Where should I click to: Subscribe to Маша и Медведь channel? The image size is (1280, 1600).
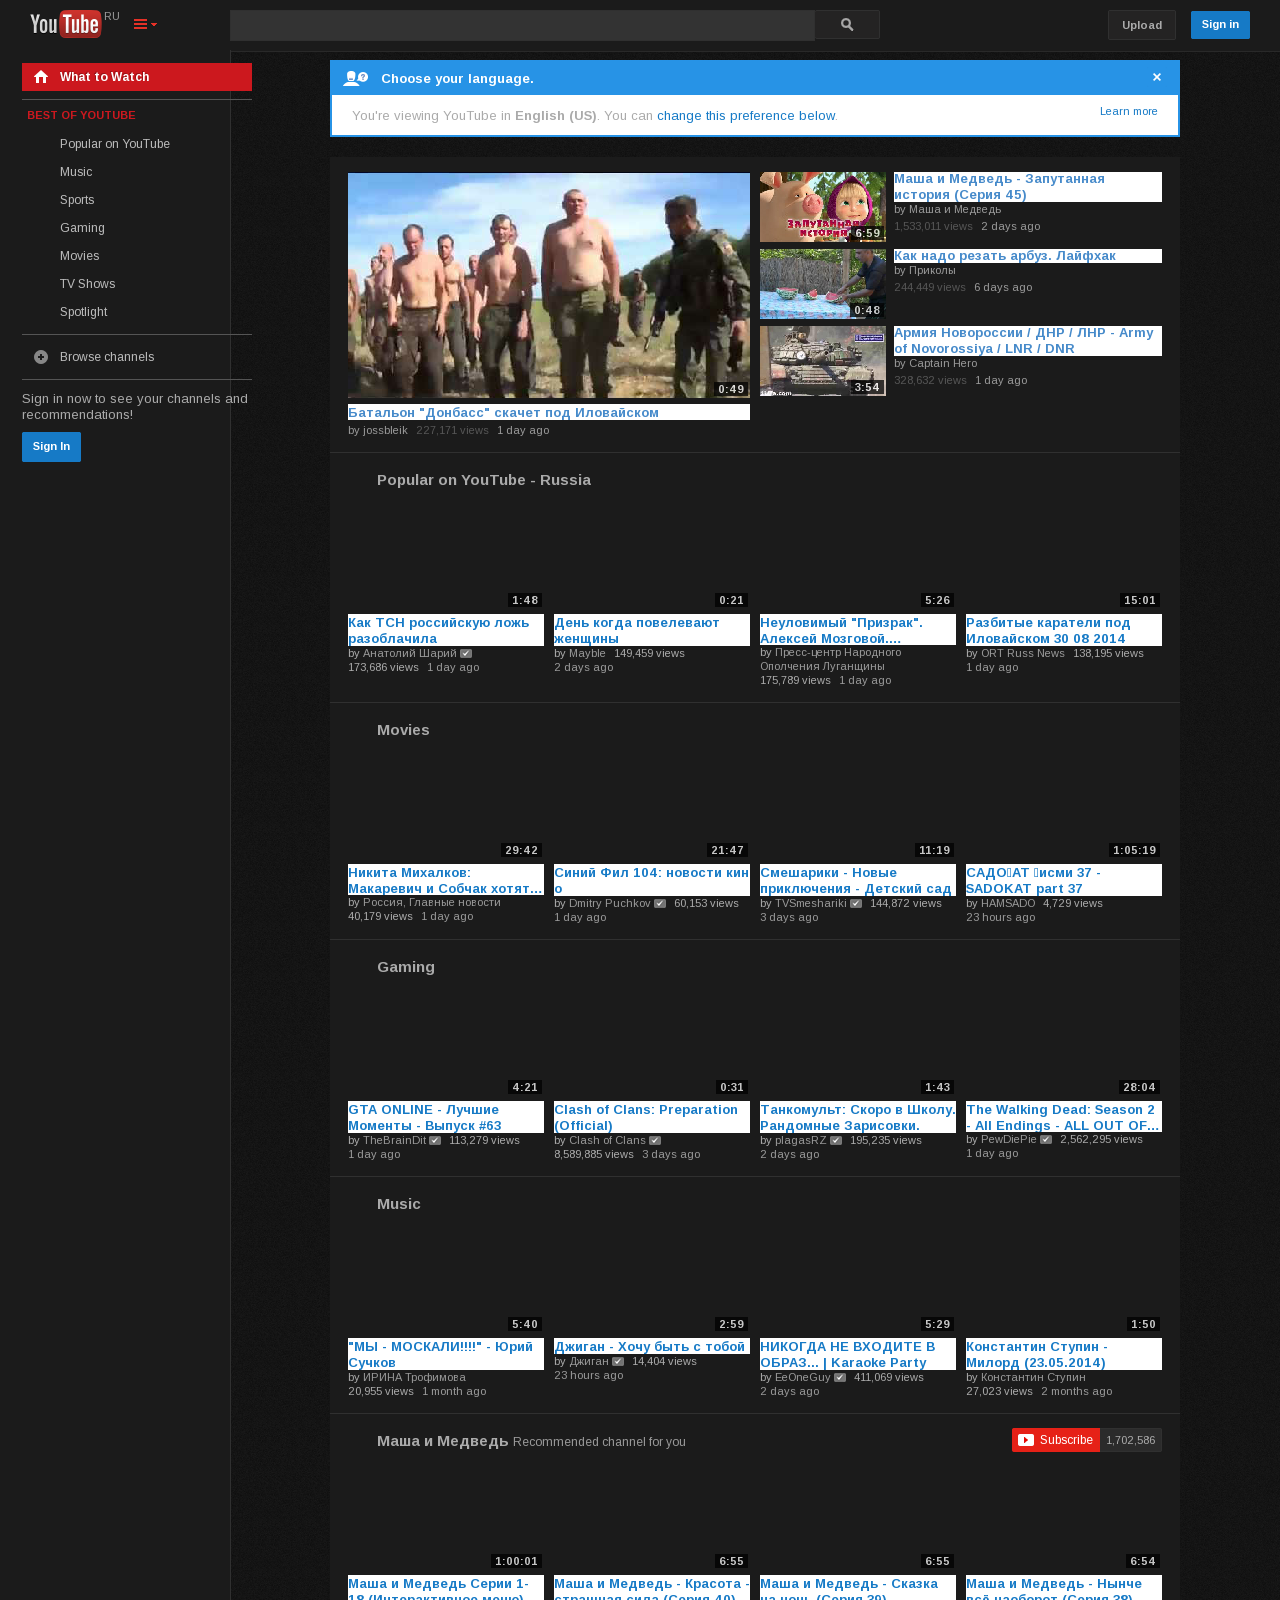pos(1056,1440)
